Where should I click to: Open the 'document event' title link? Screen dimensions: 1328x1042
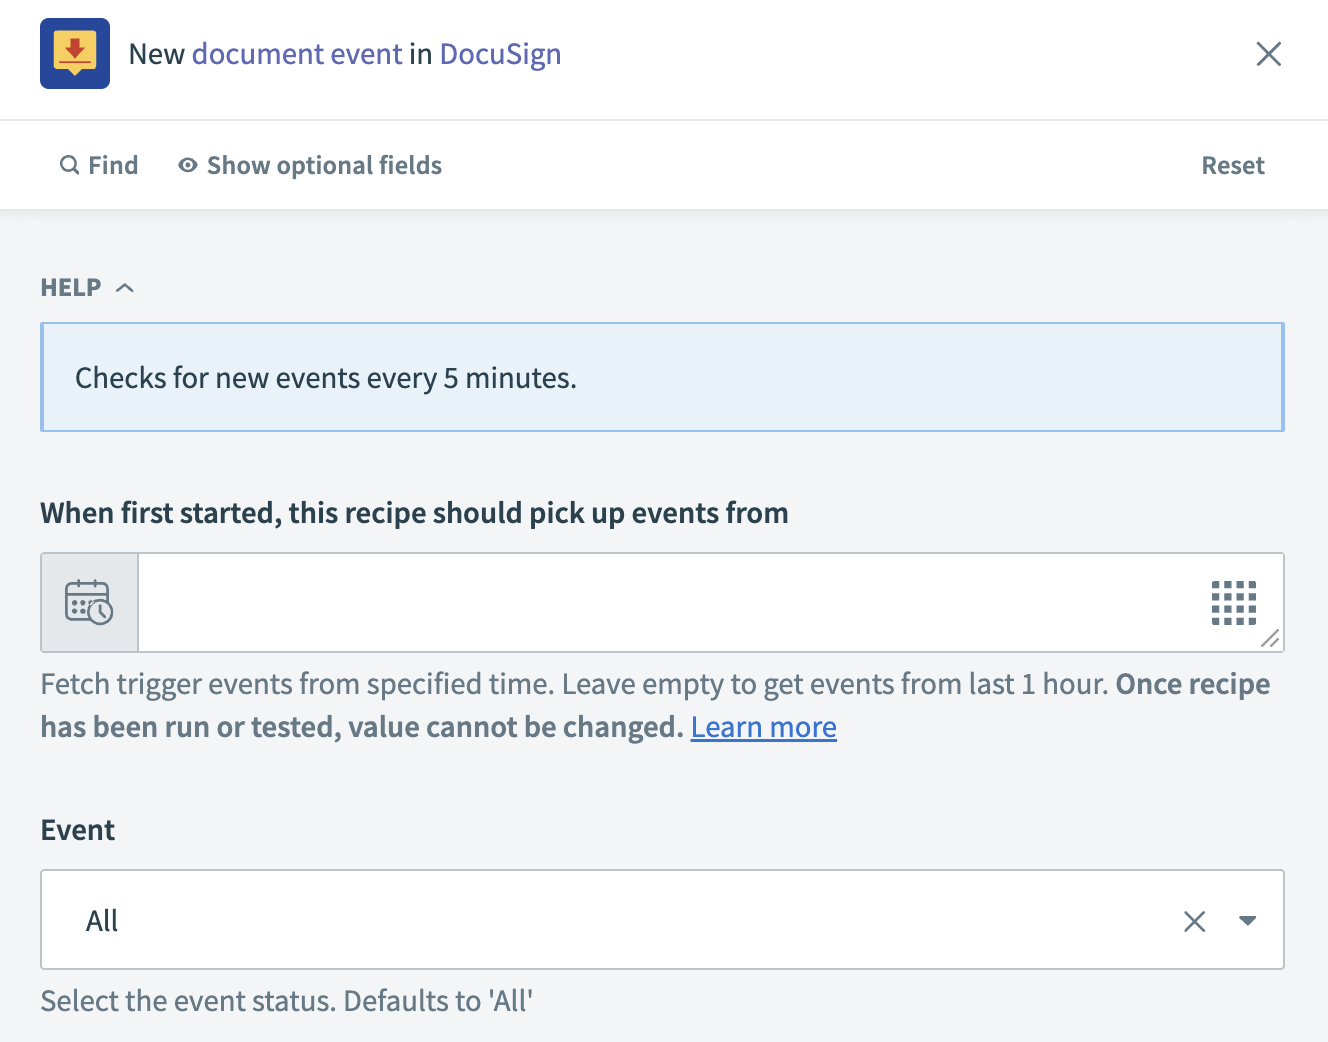coord(297,54)
